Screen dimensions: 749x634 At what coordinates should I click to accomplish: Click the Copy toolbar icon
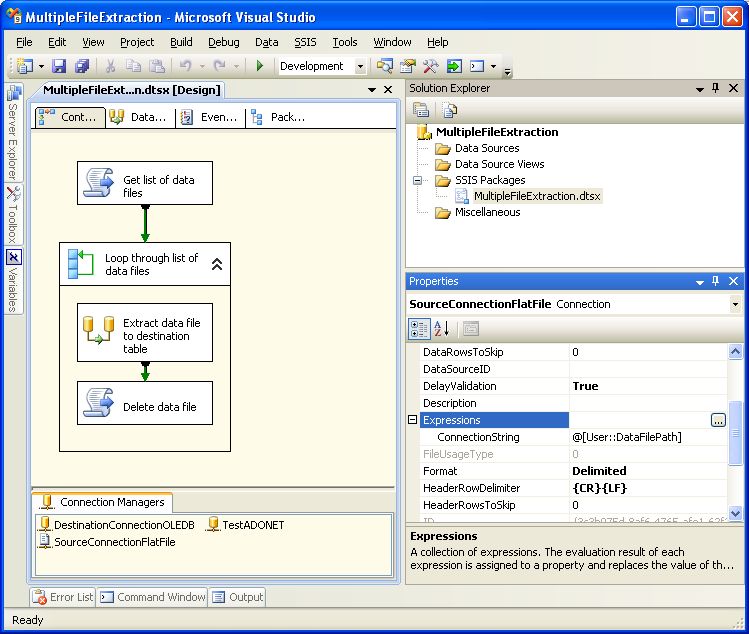133,66
